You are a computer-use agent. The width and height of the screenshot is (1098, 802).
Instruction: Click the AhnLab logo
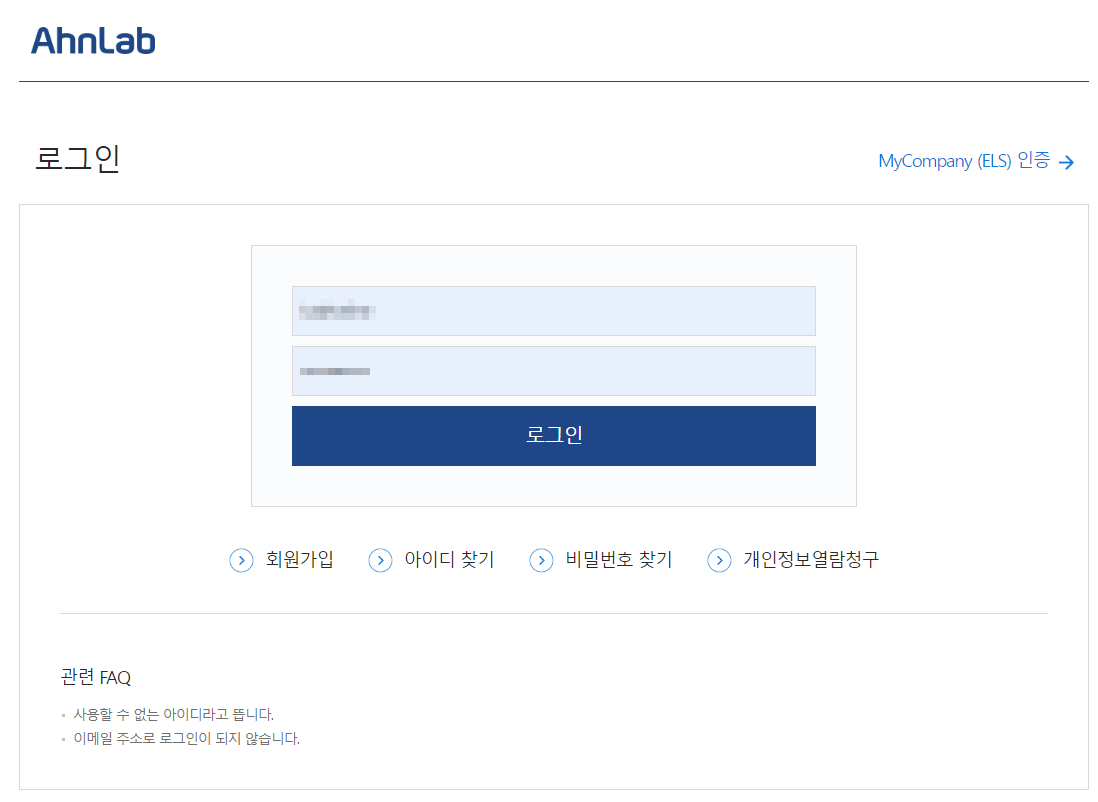92,40
